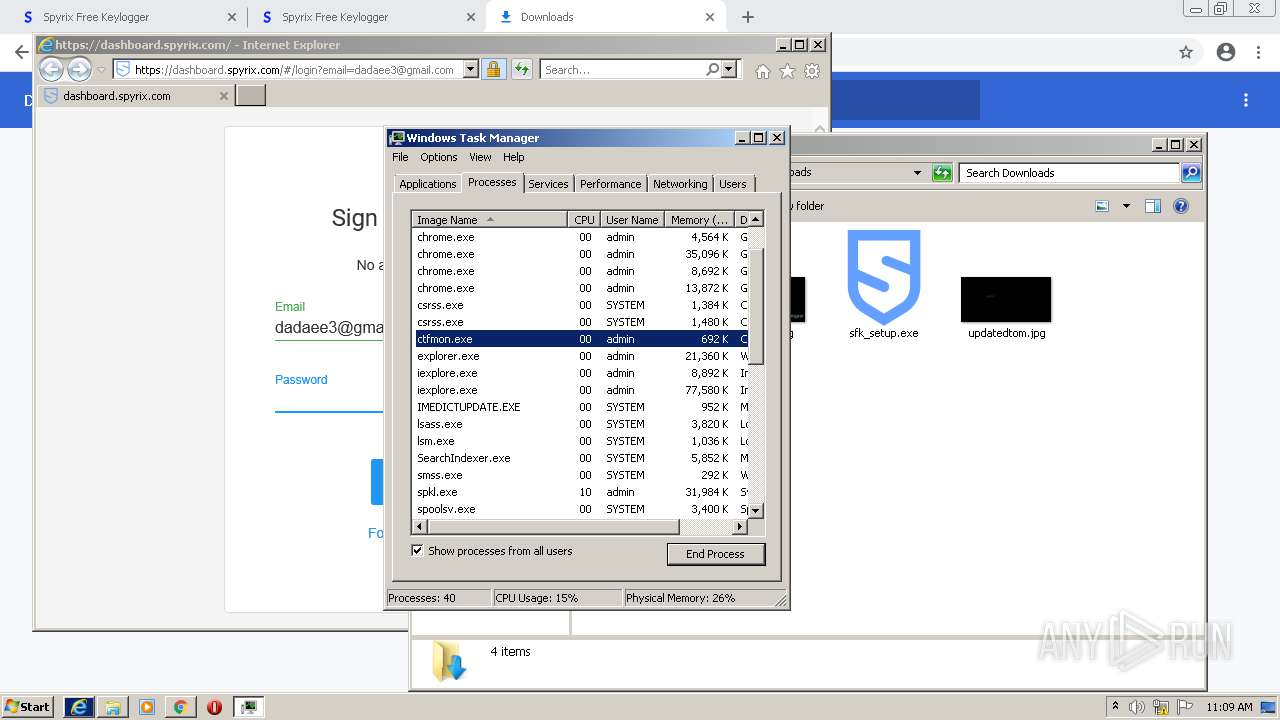The height and width of the screenshot is (720, 1280).
Task: Open Internet Explorer taskbar icon
Action: [x=79, y=707]
